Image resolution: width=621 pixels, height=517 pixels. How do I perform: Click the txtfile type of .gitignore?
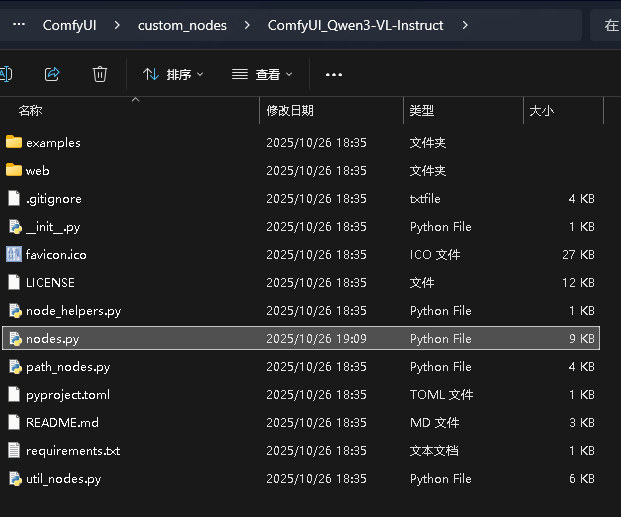tap(425, 198)
